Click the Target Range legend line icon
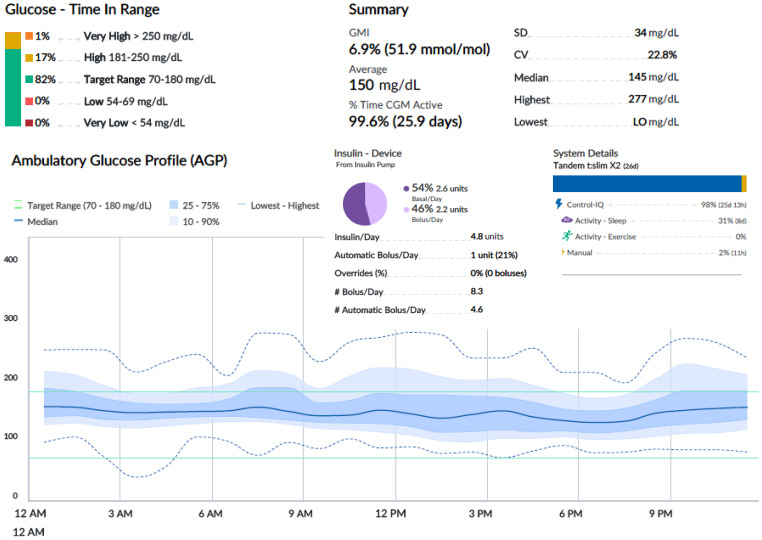Screen dimensions: 762x540 pos(18,205)
